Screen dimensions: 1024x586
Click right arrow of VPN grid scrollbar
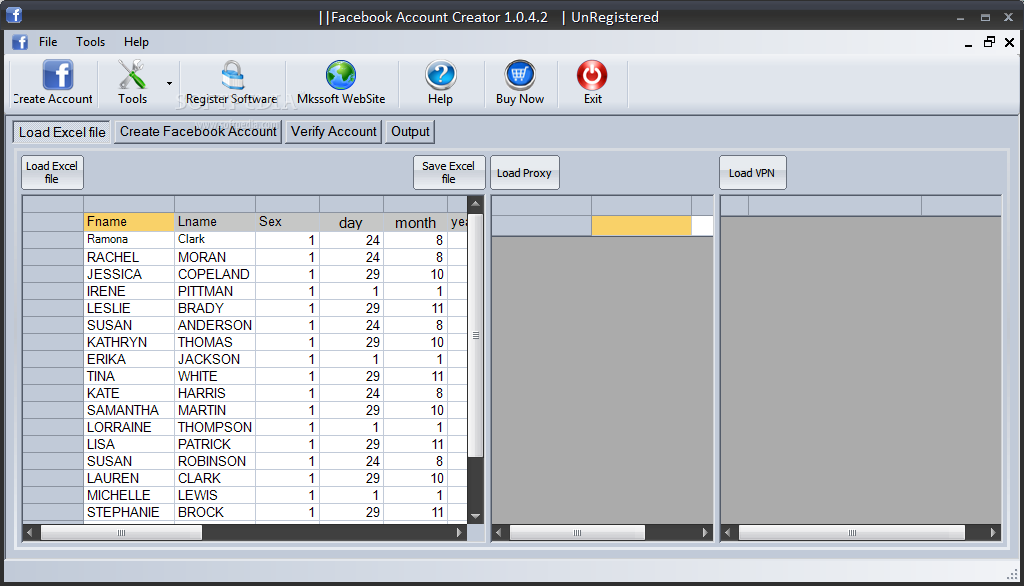tap(993, 533)
